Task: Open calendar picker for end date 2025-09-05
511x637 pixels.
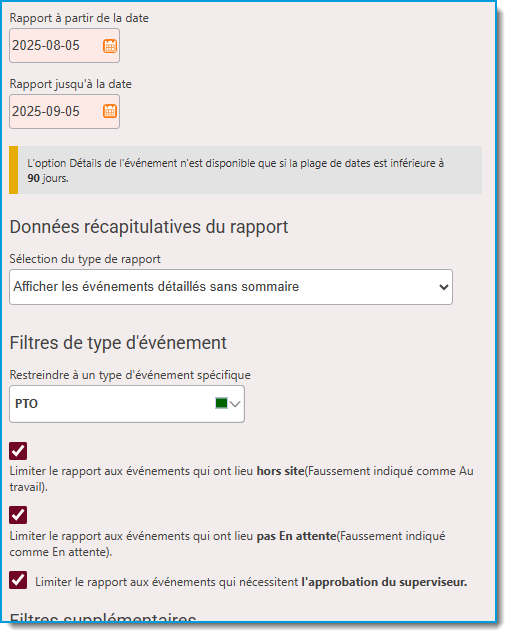Action: pyautogui.click(x=110, y=111)
